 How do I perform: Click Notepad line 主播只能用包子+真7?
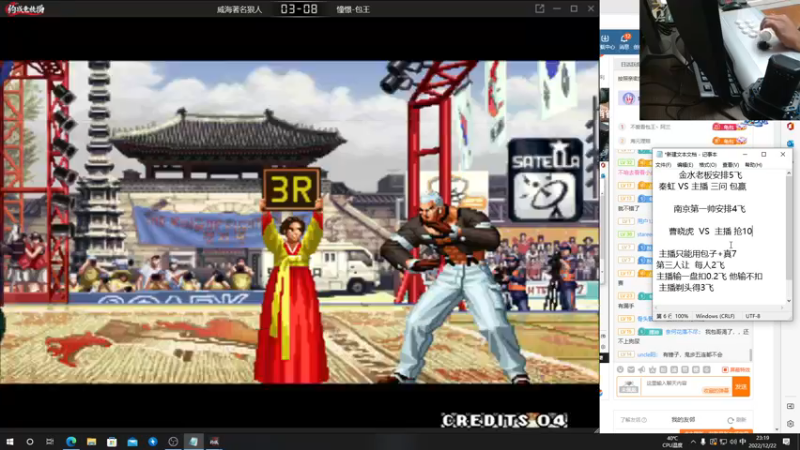click(x=697, y=254)
